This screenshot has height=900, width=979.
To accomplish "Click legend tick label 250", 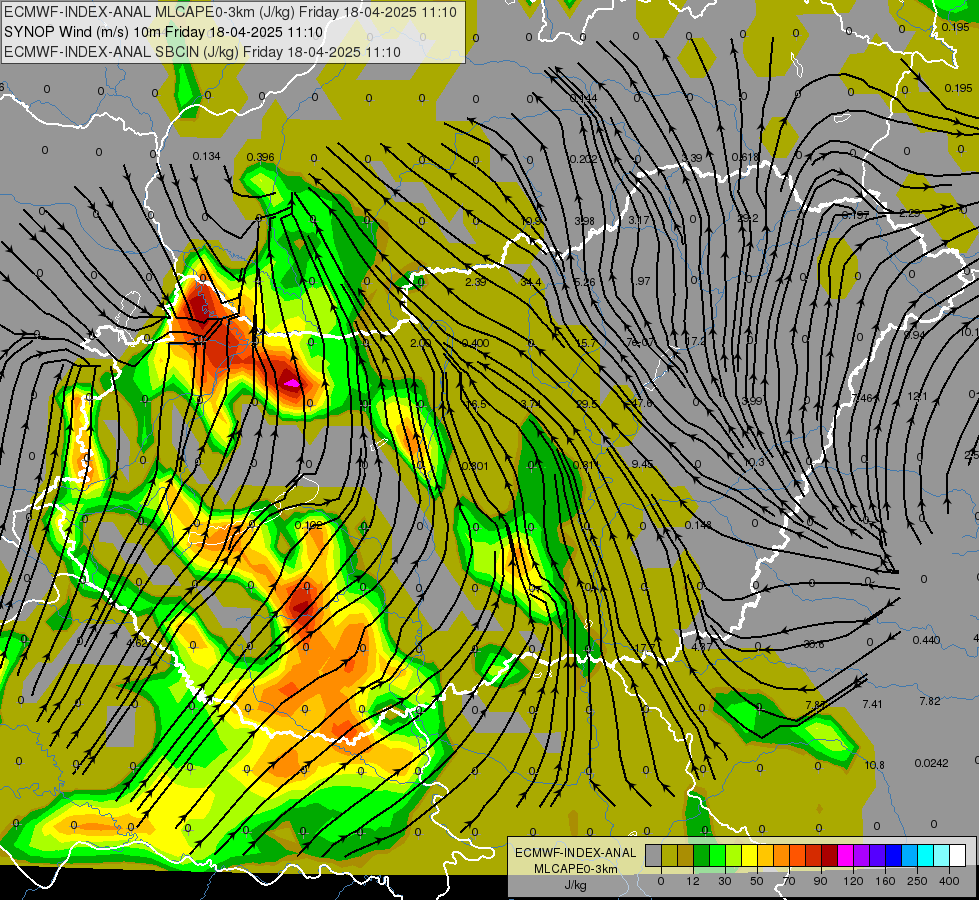I will coord(917,881).
